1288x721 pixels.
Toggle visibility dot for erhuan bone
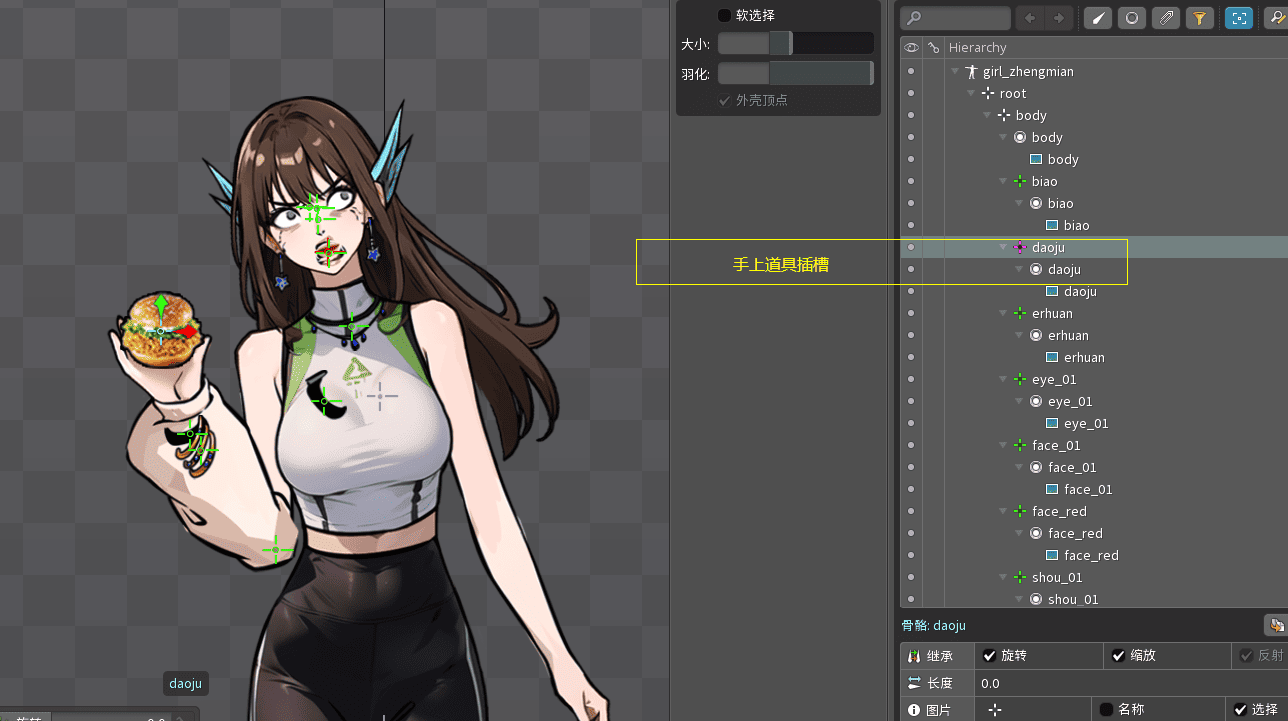click(x=910, y=313)
